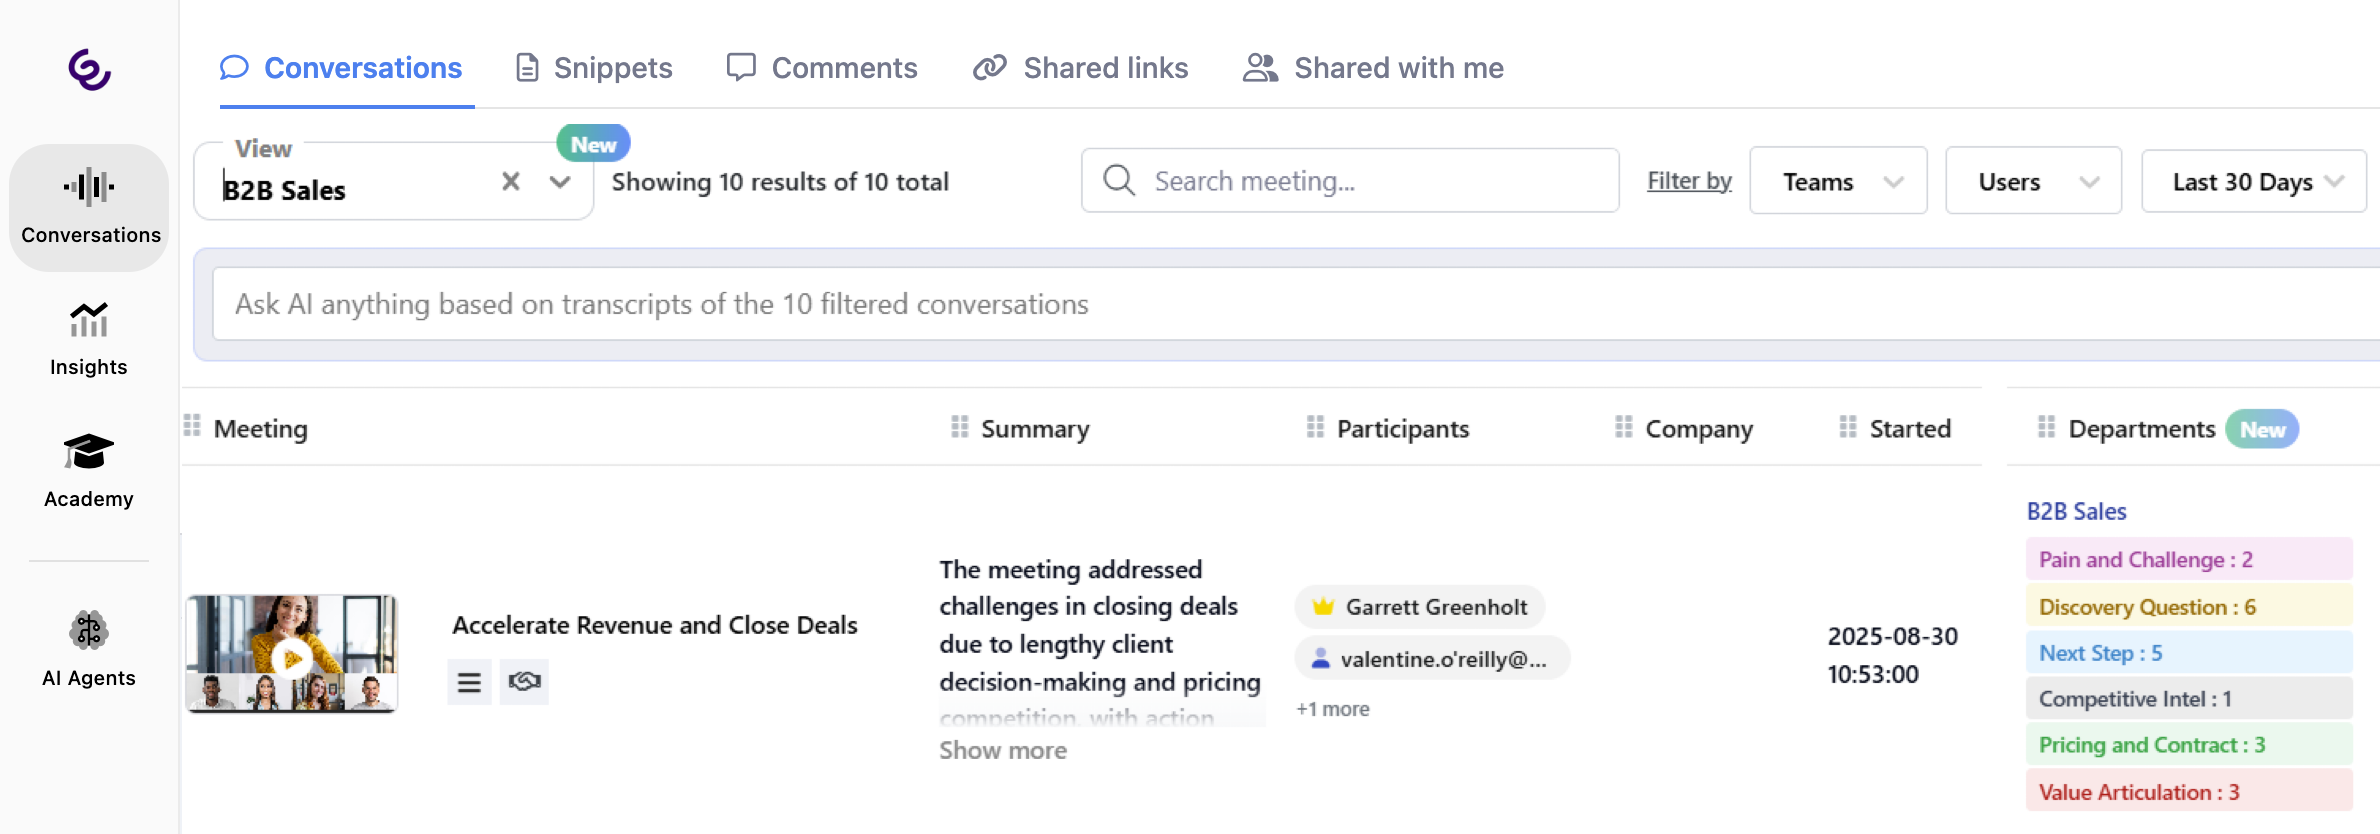Click the Filter by link
This screenshot has height=834, width=2380.
pyautogui.click(x=1689, y=181)
